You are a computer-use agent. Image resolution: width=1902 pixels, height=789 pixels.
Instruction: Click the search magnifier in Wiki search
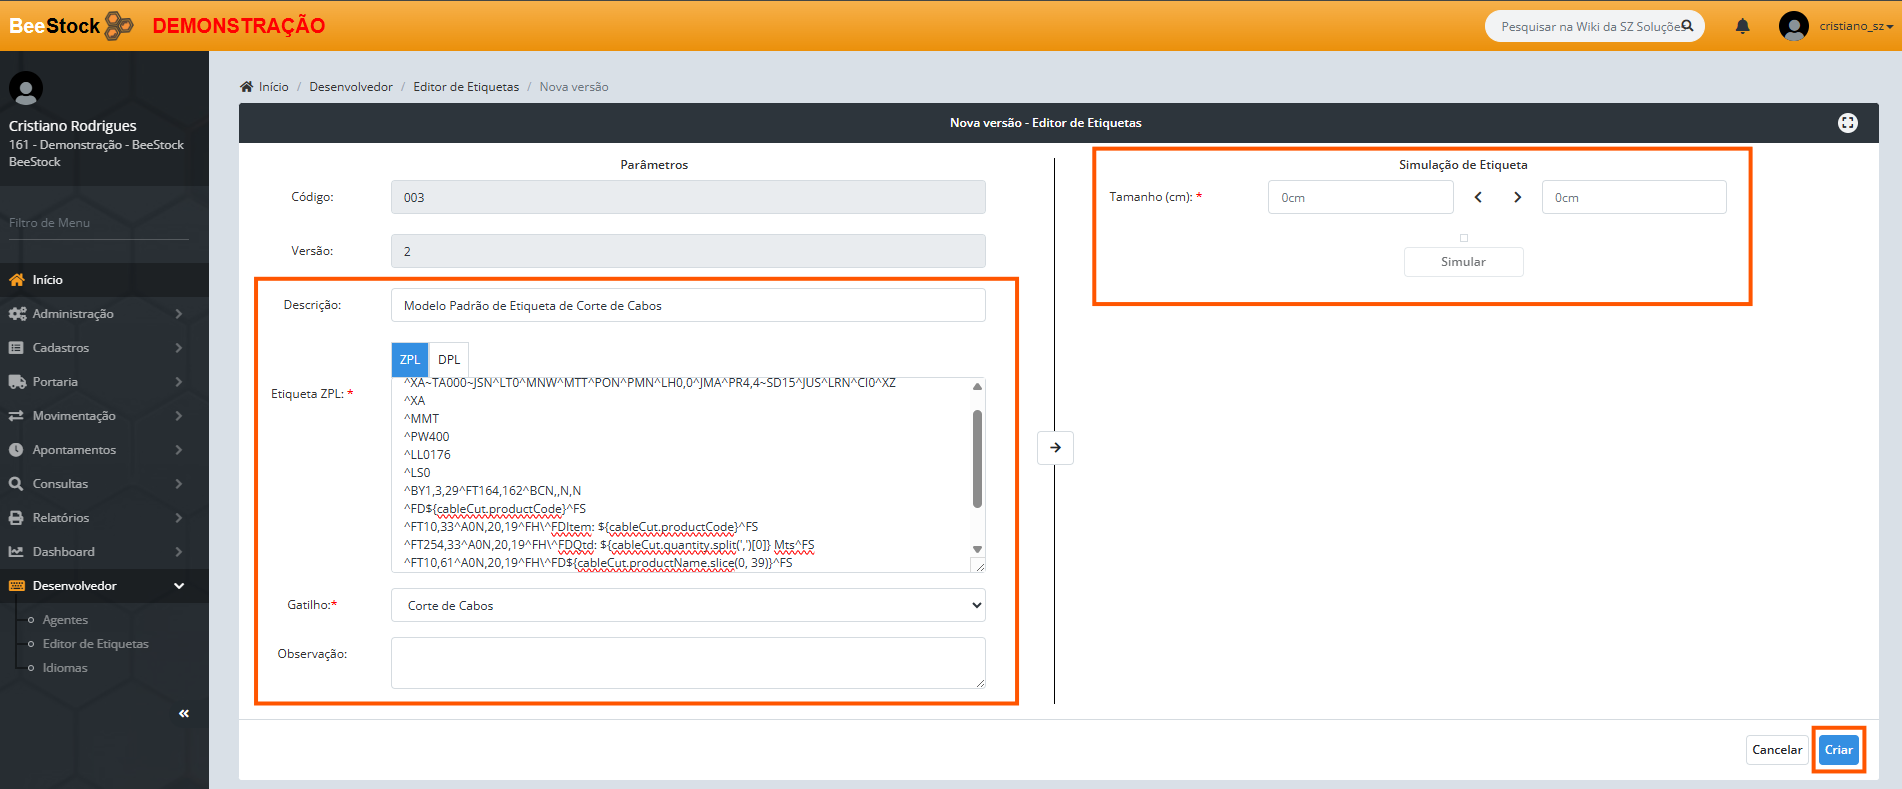(x=1687, y=26)
